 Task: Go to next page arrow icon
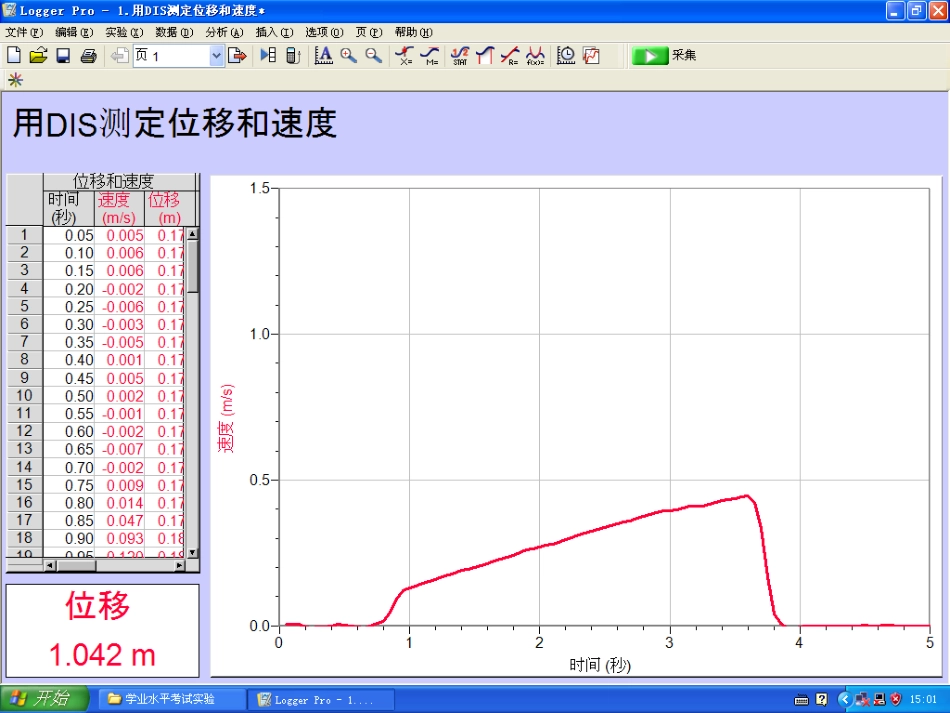click(237, 56)
